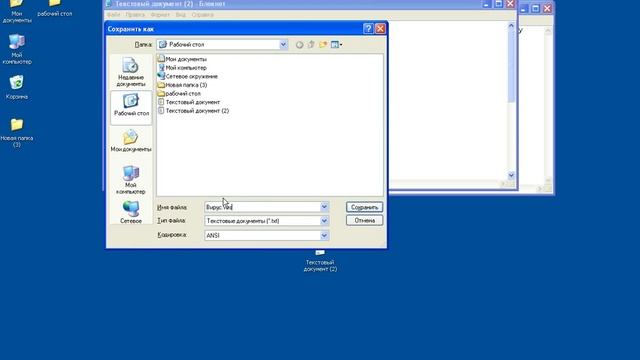The width and height of the screenshot is (640, 360).
Task: Click Мой компьютер desktop icon
Action: [17, 49]
